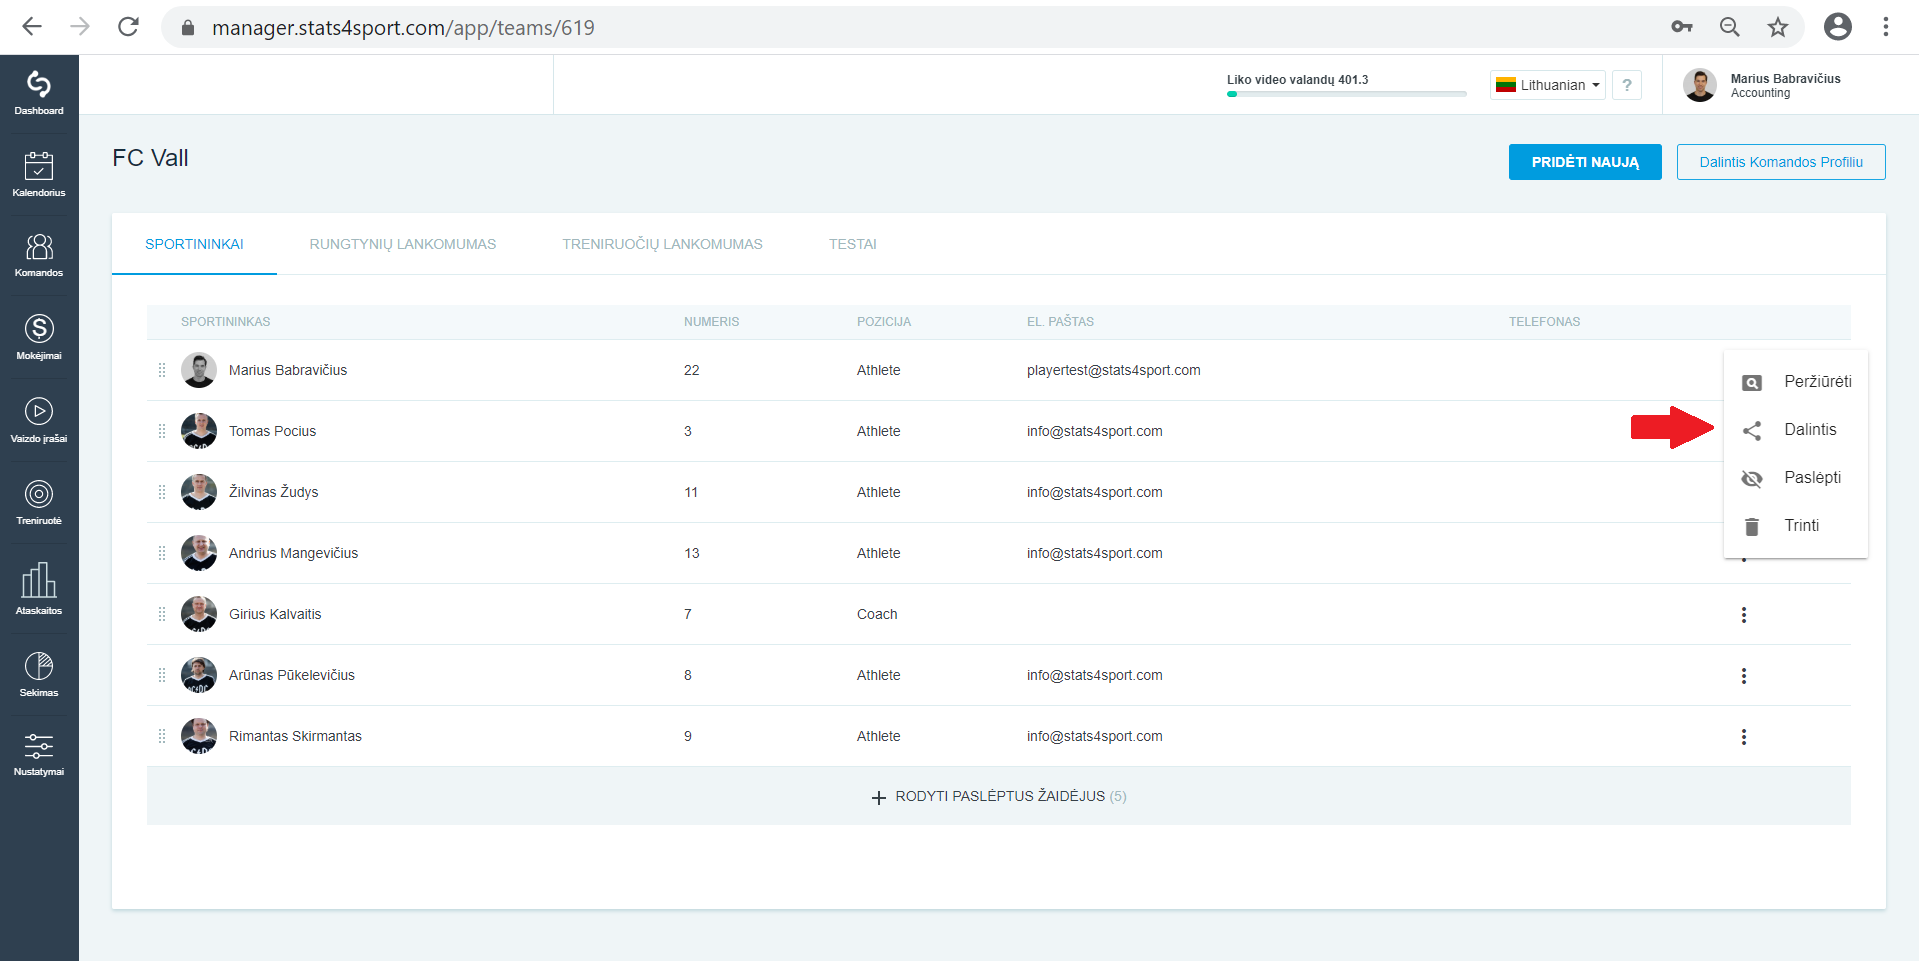Choose Dalintis from the context menu
The width and height of the screenshot is (1919, 961).
coord(1796,430)
